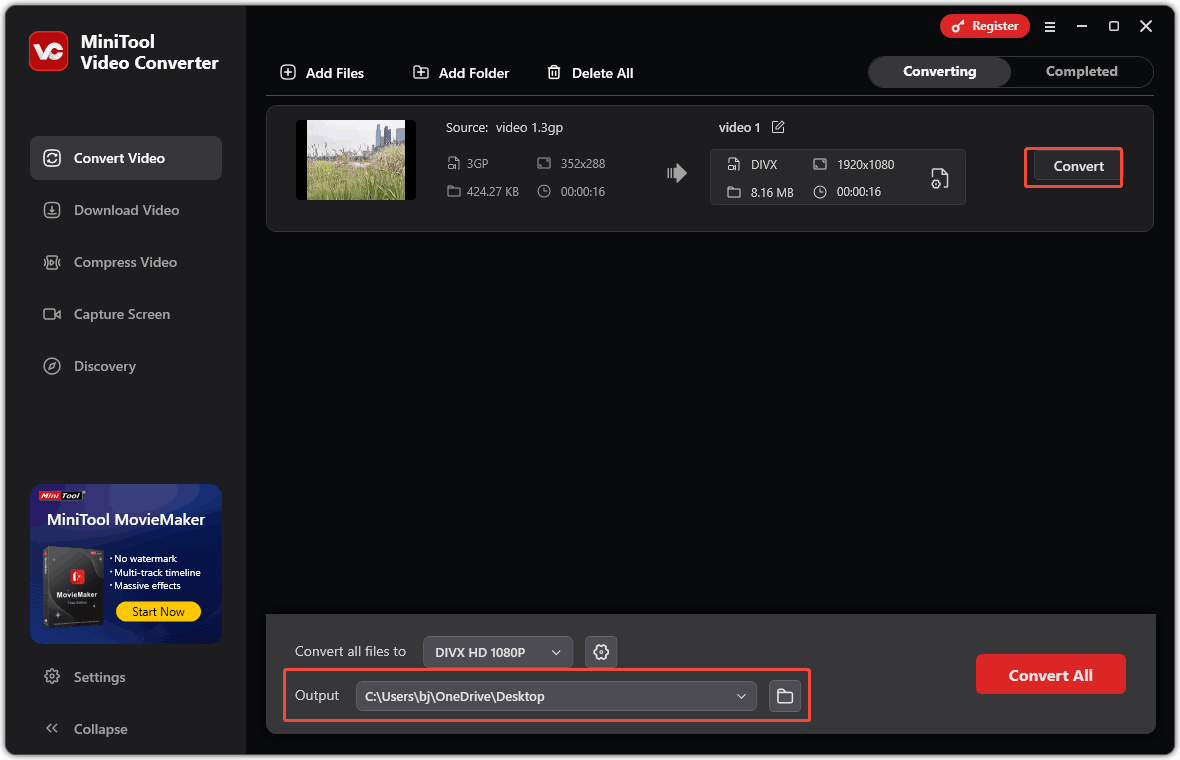Viewport: 1180px width, 760px height.
Task: Open the output format settings icon for video 1
Action: pos(939,178)
